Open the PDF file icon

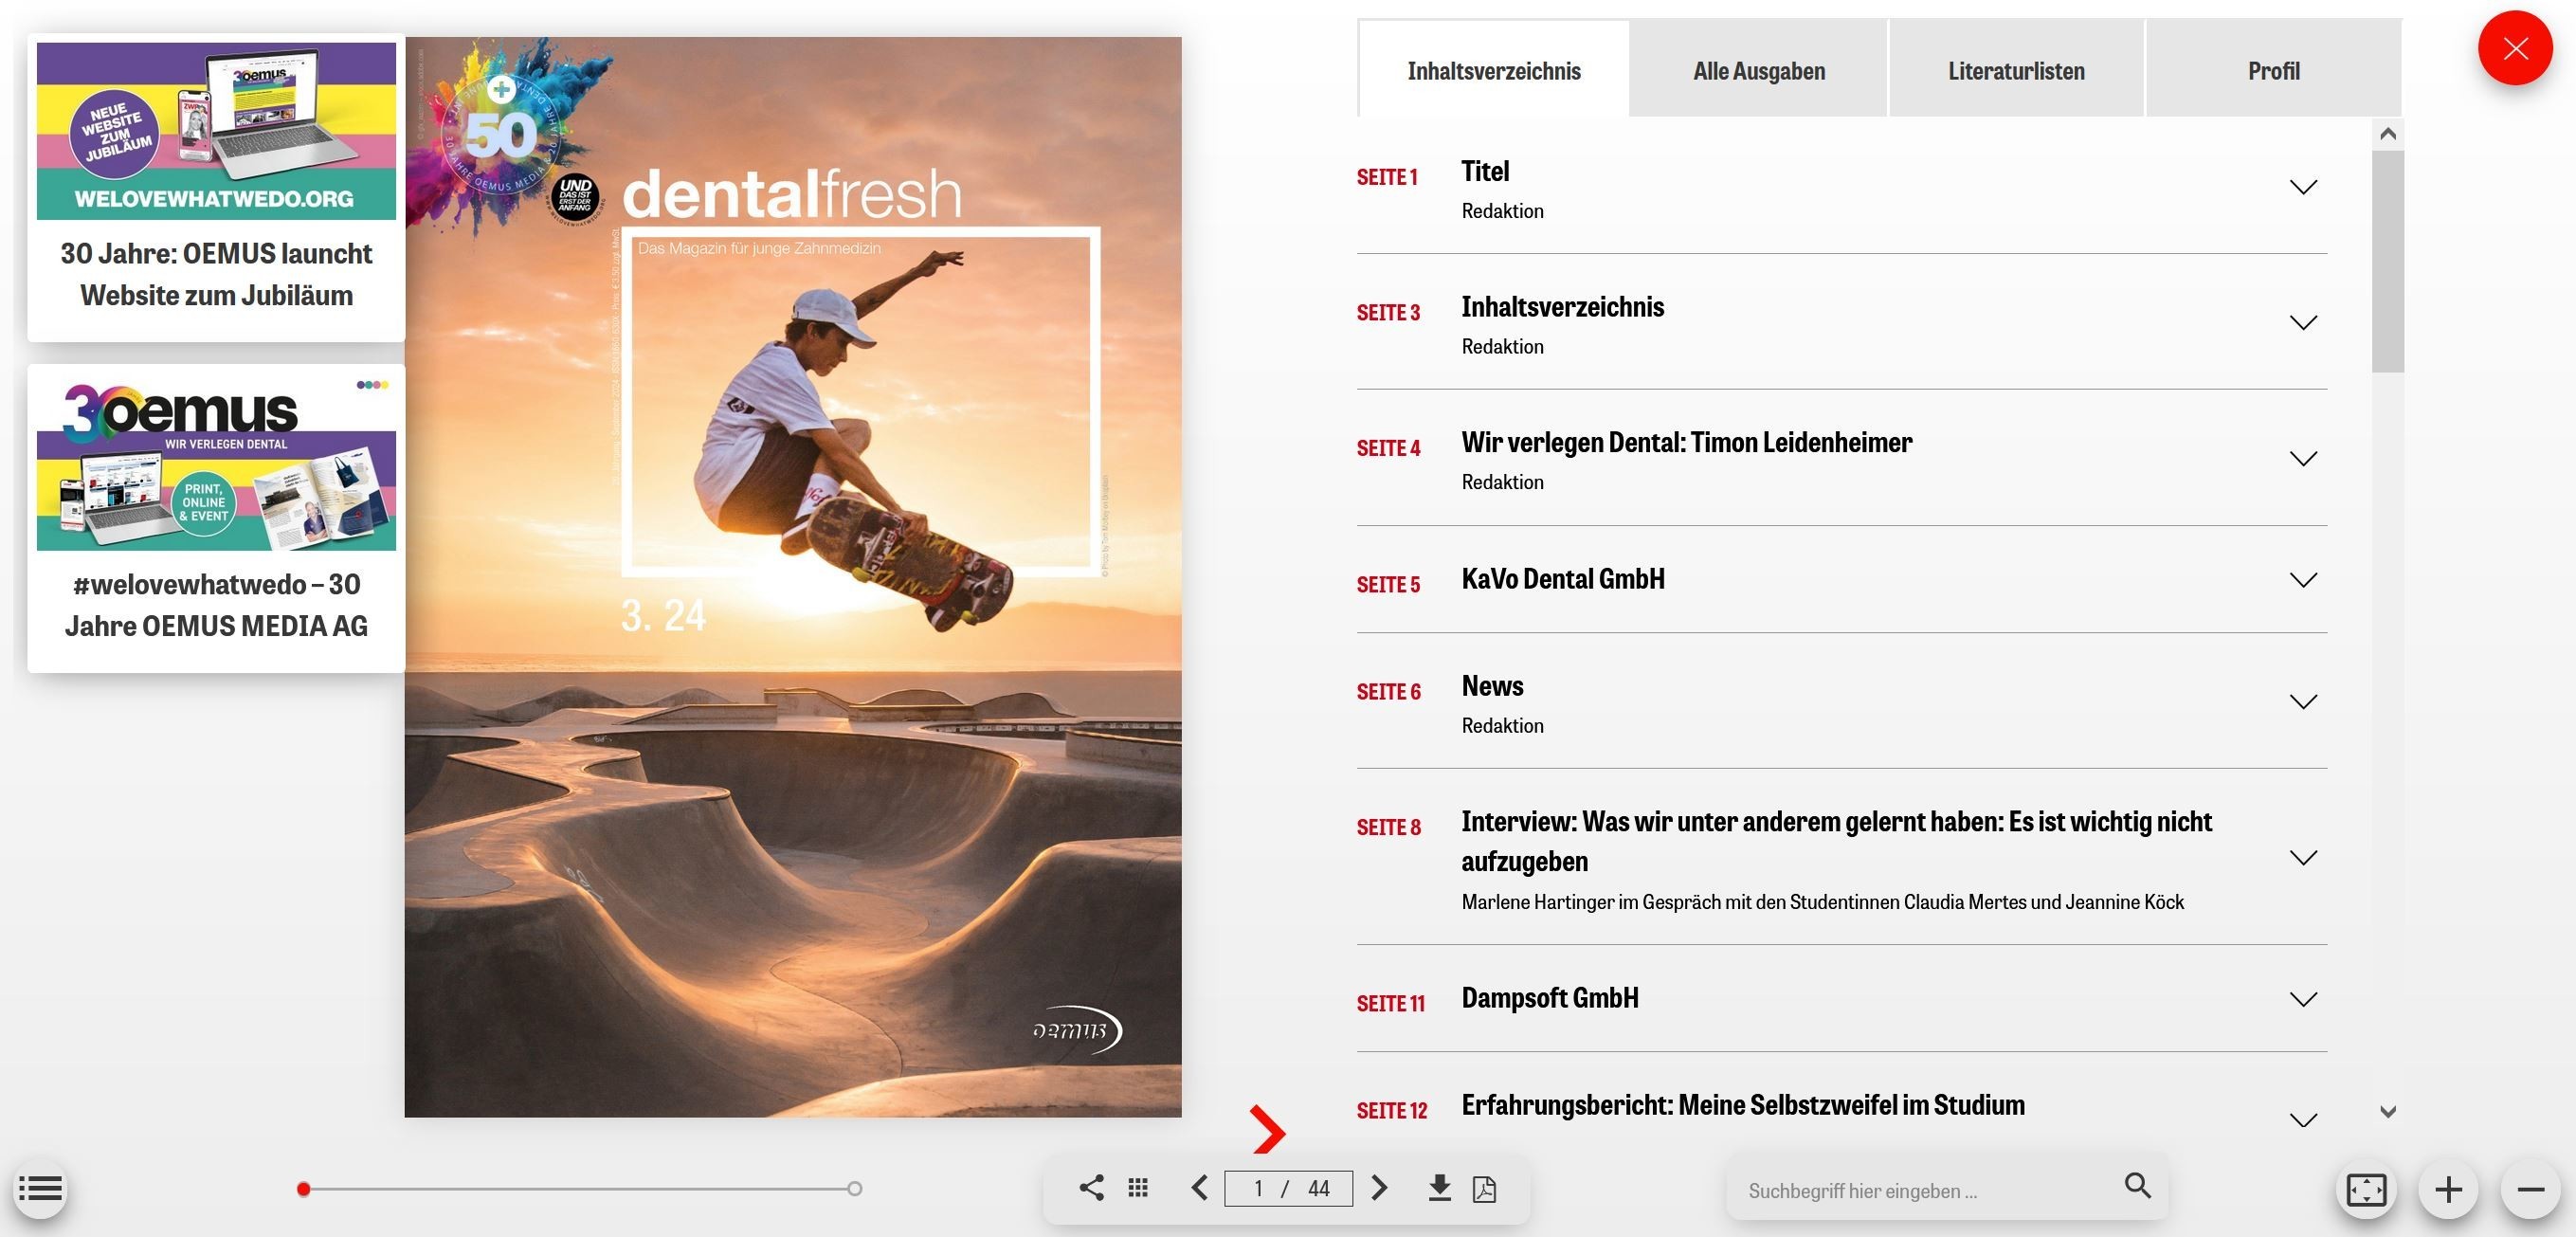click(x=1485, y=1189)
